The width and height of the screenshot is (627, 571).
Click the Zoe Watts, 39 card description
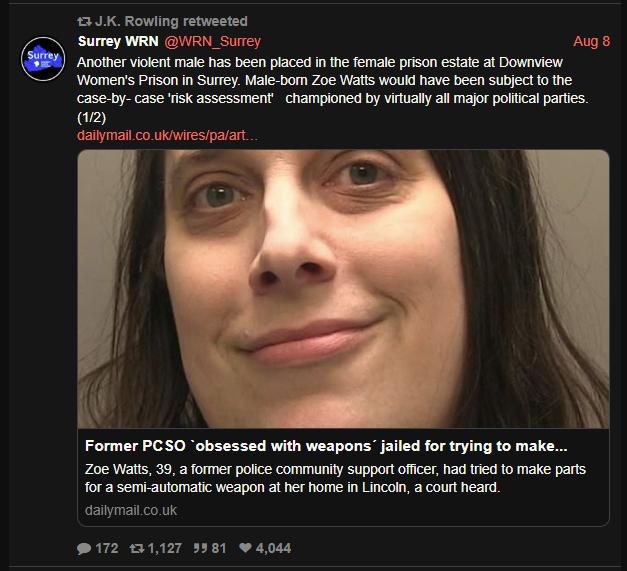[x=335, y=478]
